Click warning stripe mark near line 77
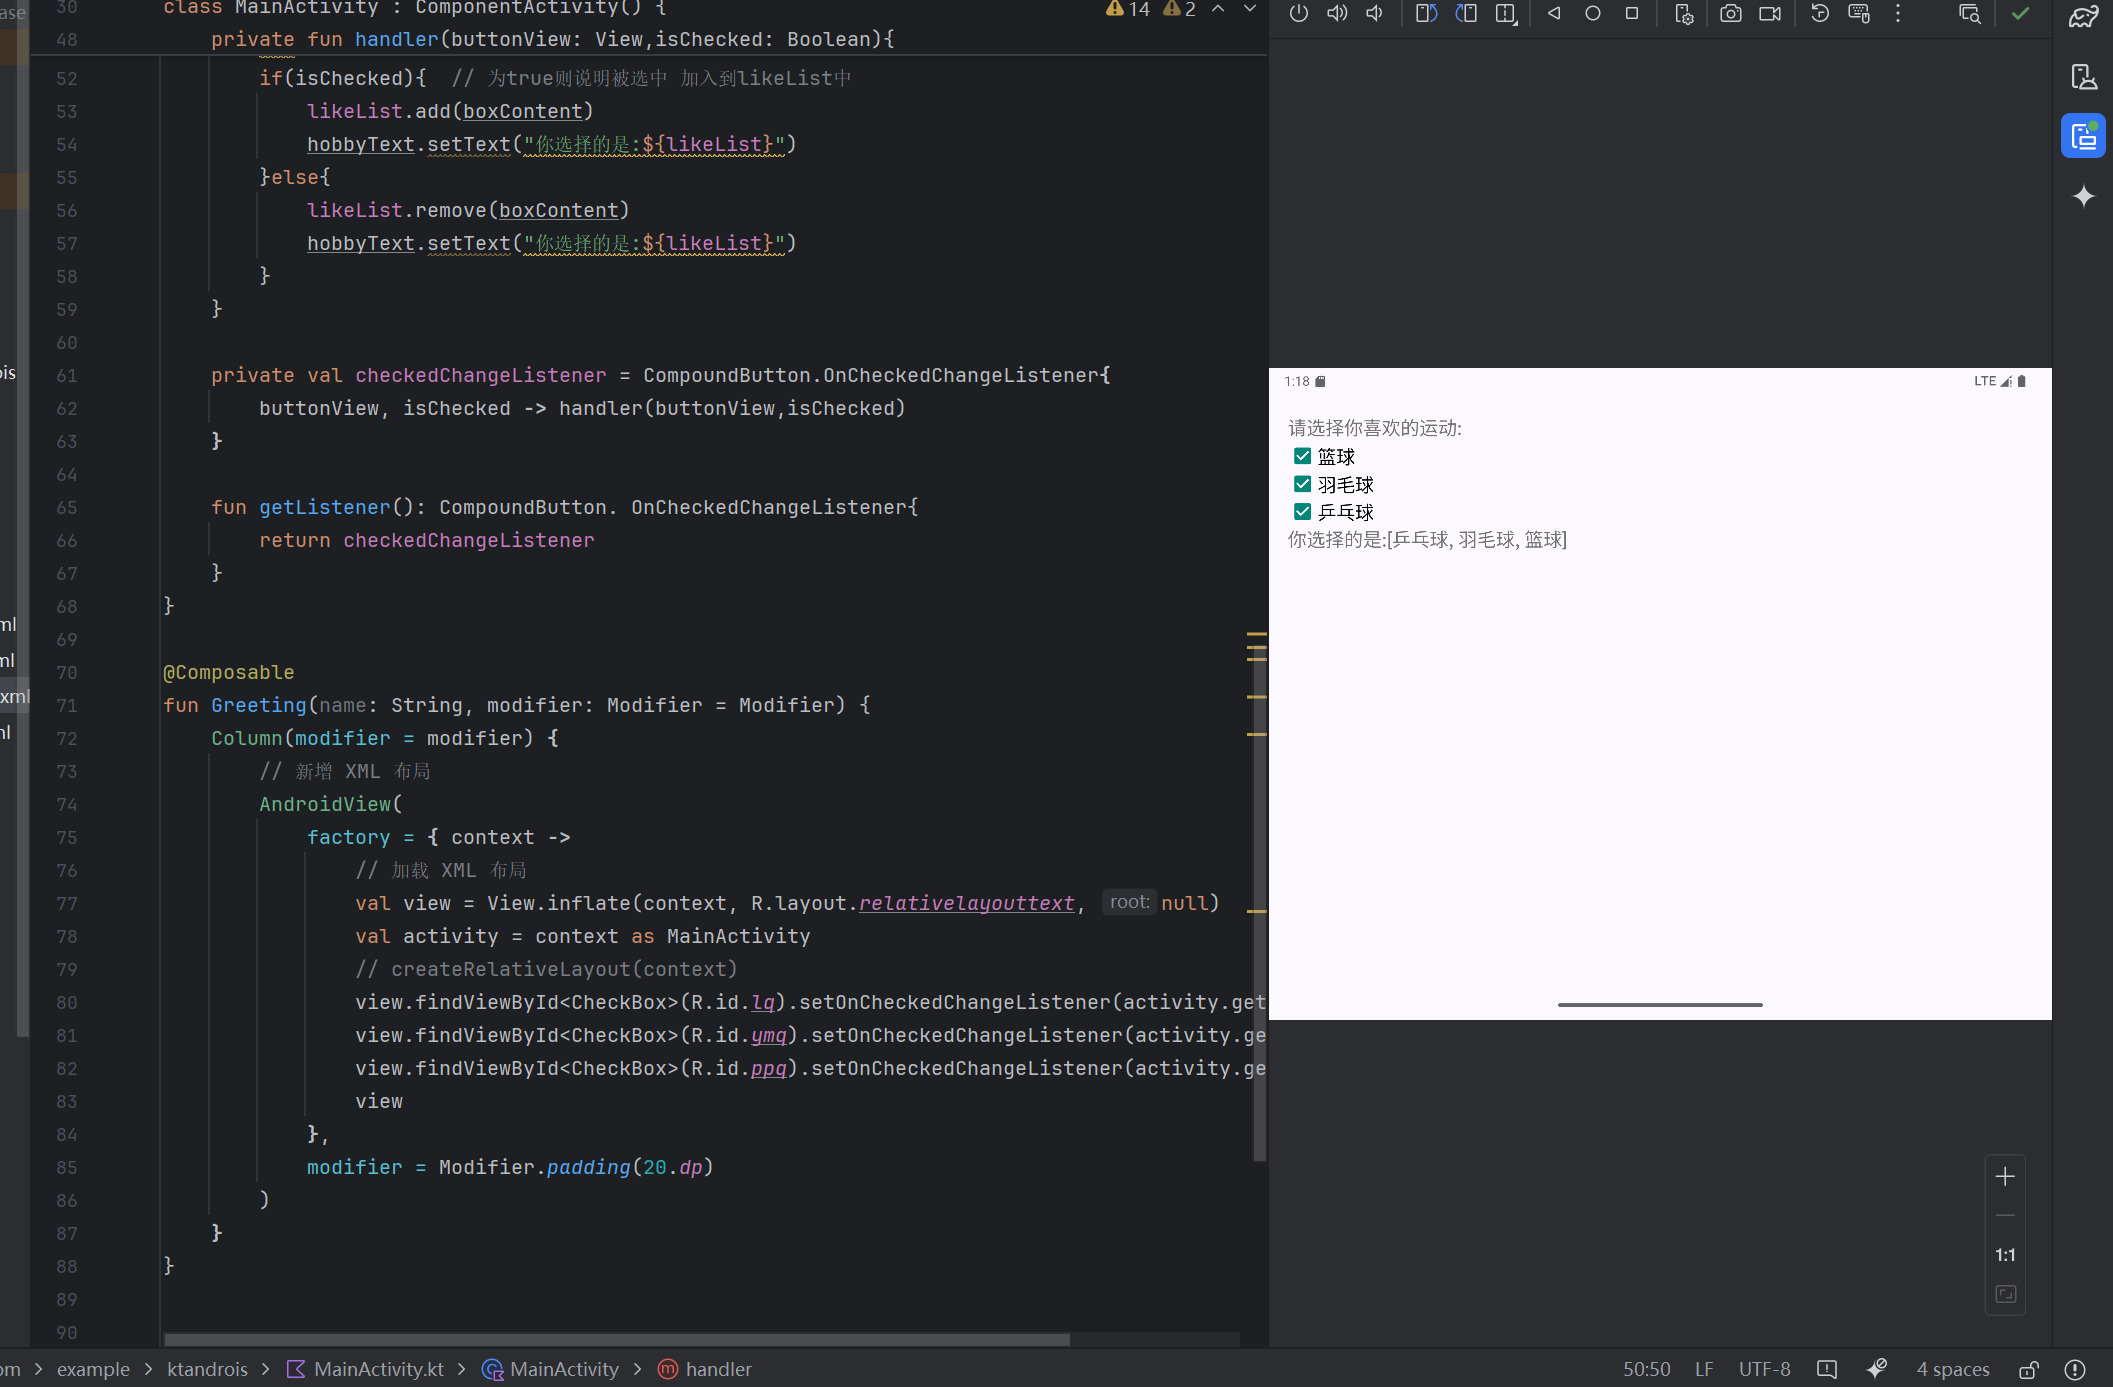Viewport: 2113px width, 1387px height. 1257,911
